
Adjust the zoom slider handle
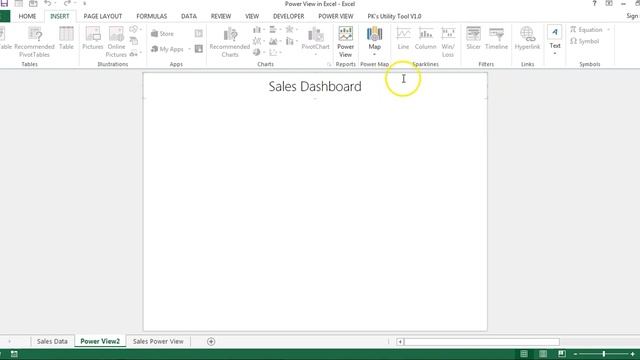(604, 354)
